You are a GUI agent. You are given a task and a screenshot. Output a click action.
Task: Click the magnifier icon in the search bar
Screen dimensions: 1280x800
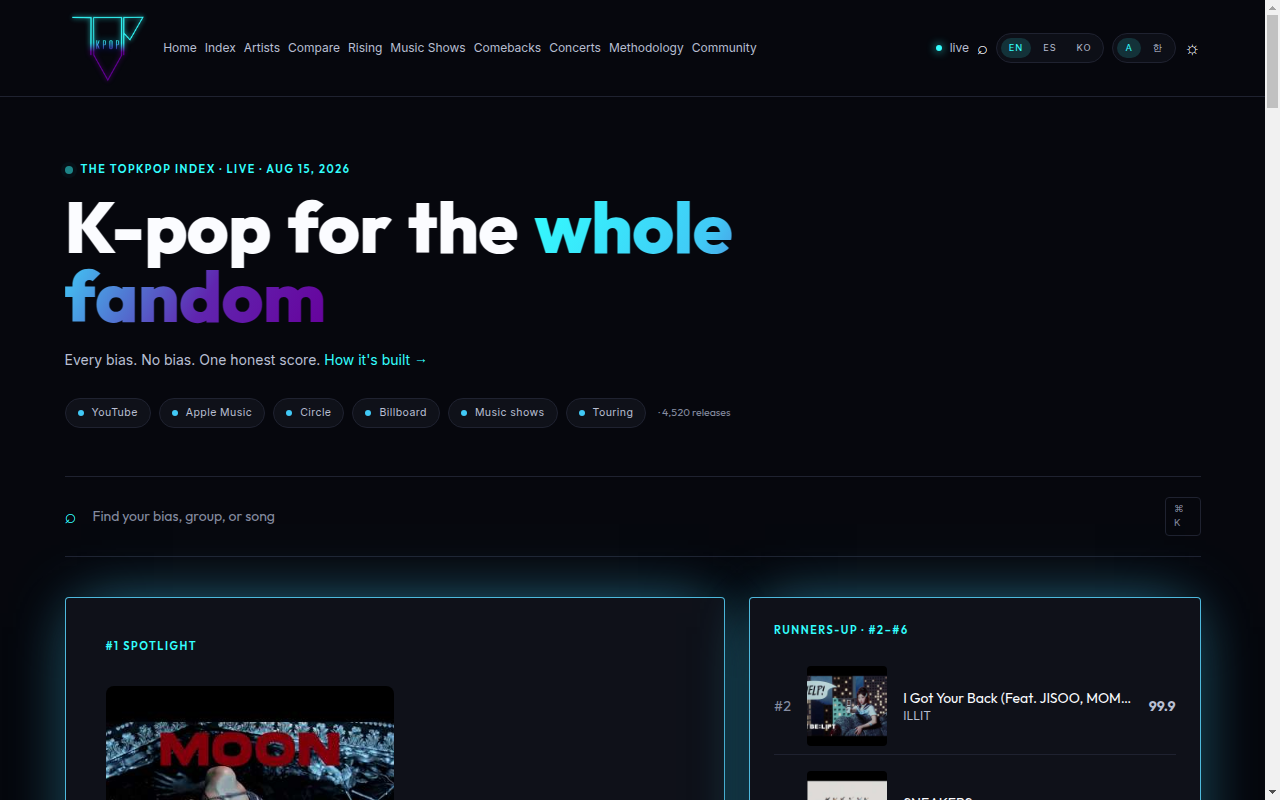(x=71, y=518)
